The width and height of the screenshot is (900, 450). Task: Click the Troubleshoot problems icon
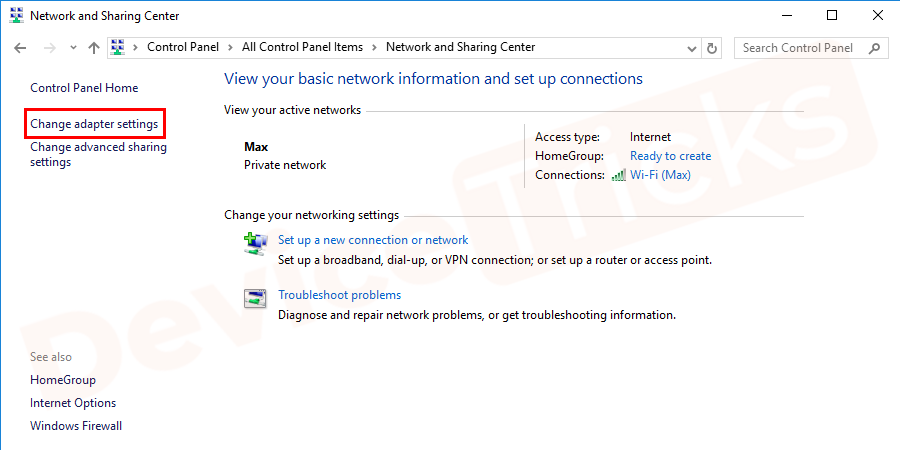pyautogui.click(x=256, y=298)
